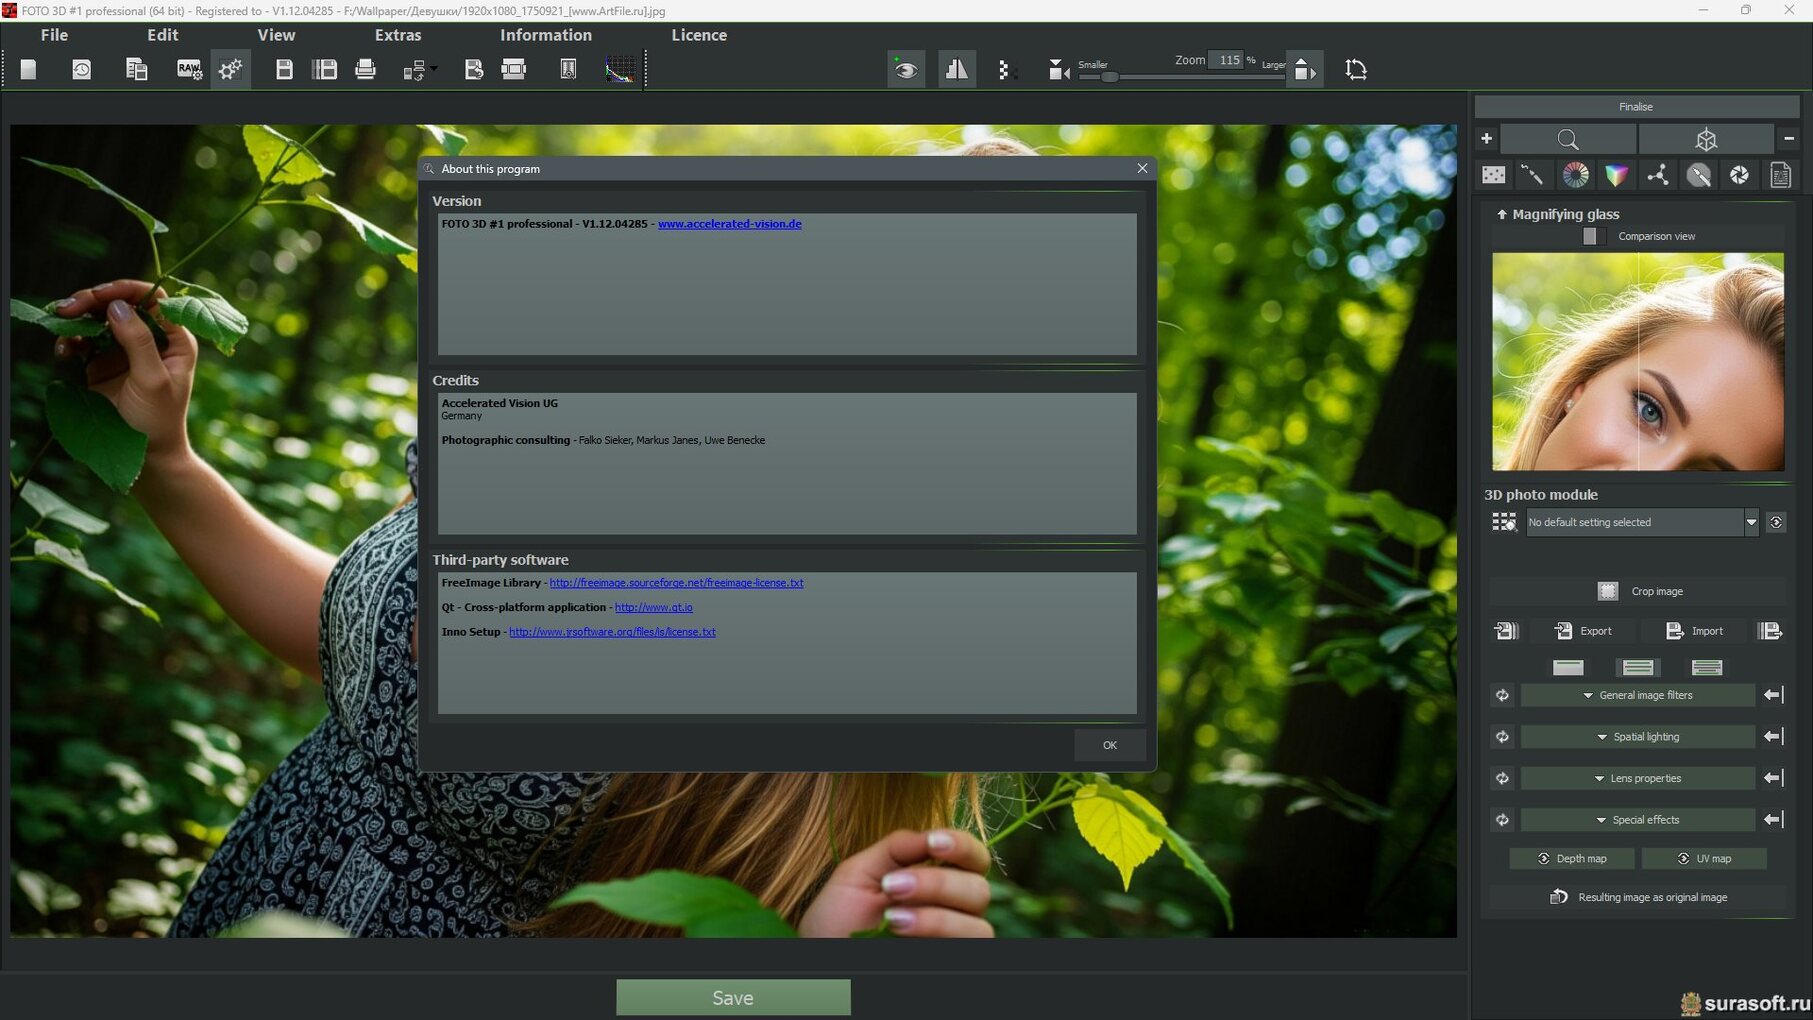This screenshot has width=1813, height=1020.
Task: Click the 3D cube icon tab
Action: 1706,139
